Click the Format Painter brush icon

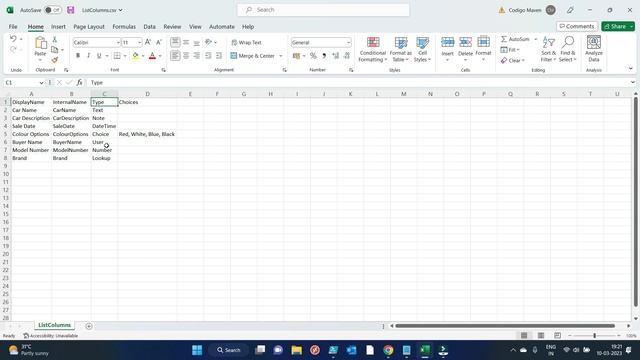click(55, 60)
